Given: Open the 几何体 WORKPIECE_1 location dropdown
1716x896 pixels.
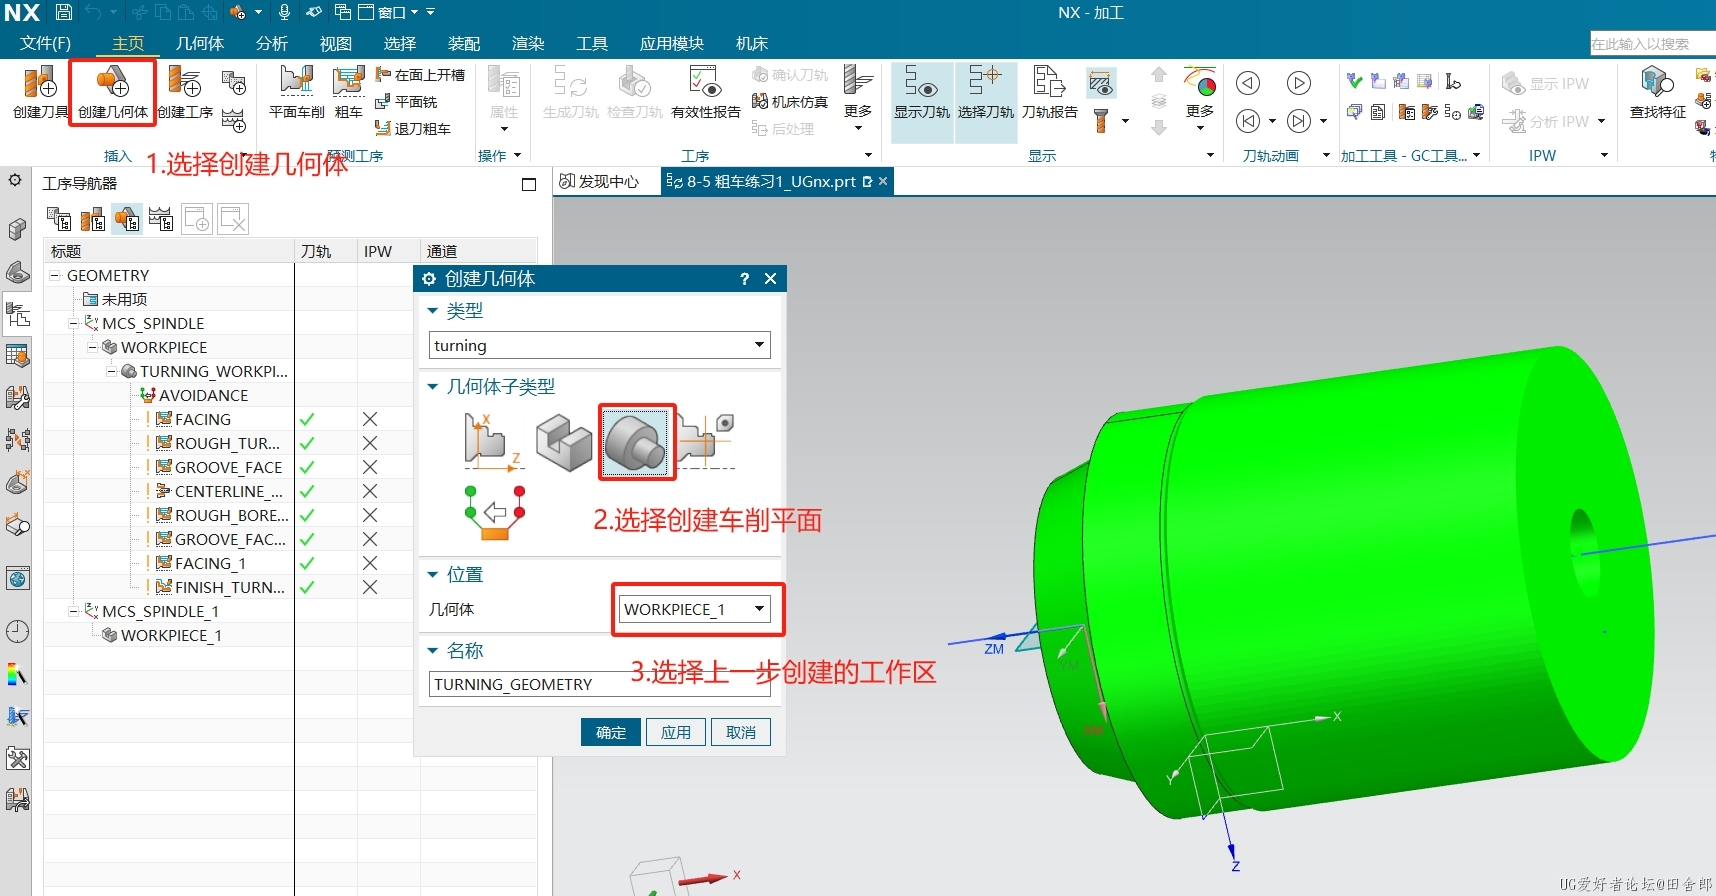Looking at the screenshot, I should click(x=695, y=609).
